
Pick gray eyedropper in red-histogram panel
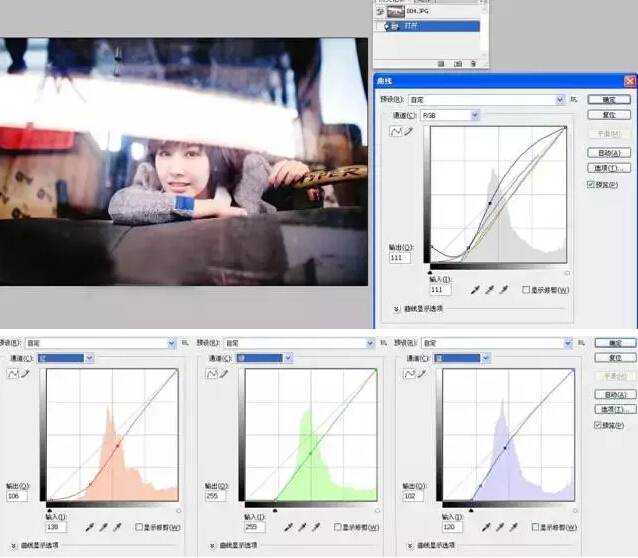[103, 527]
